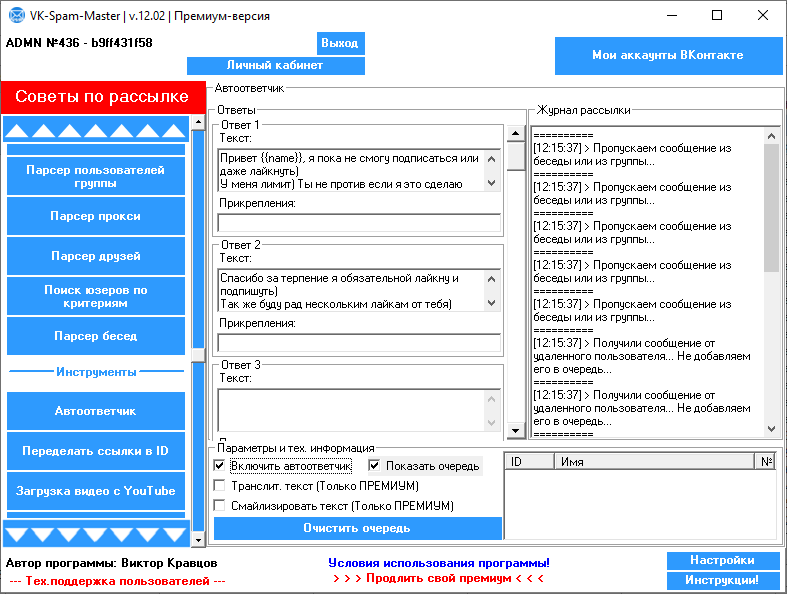Click the up-arrows strip in the sidebar
787x594 pixels.
click(96, 130)
